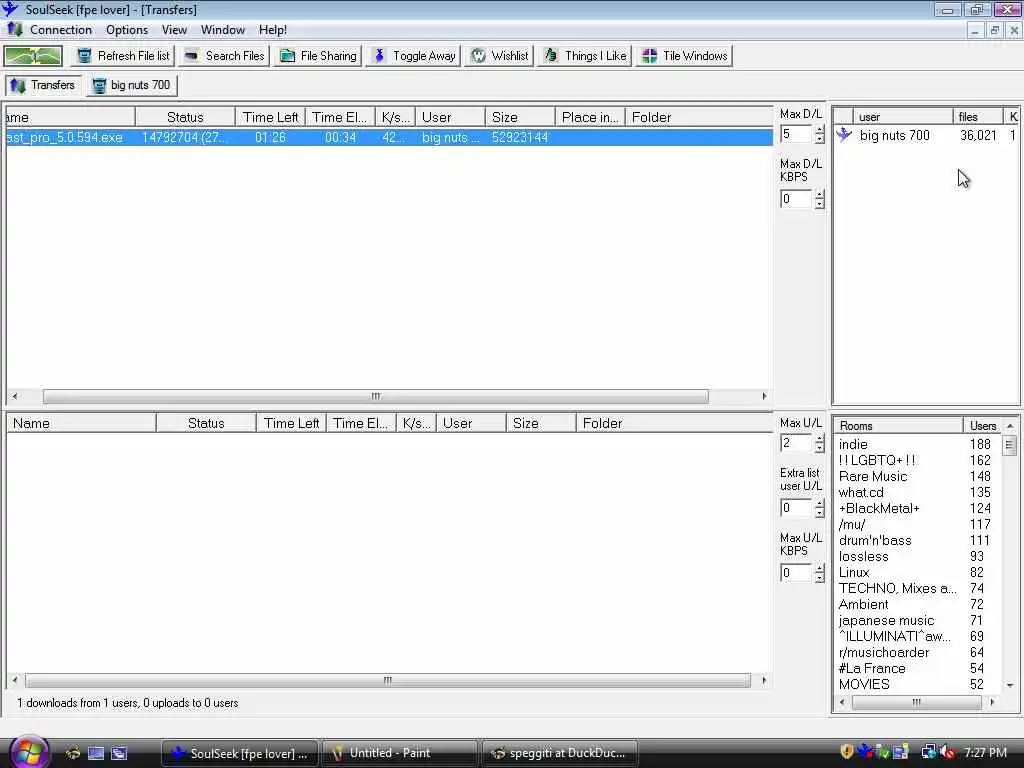The height and width of the screenshot is (768, 1024).
Task: Switch to the big nuts 700 tab
Action: [132, 85]
